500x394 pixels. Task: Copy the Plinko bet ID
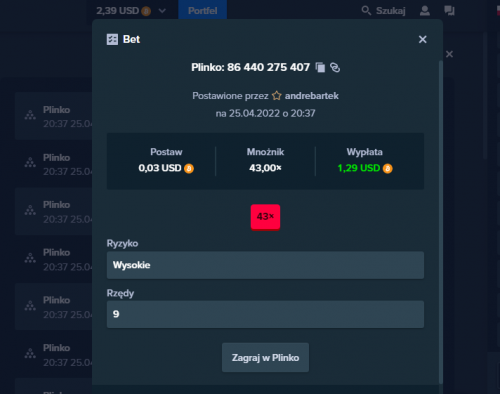tap(320, 67)
